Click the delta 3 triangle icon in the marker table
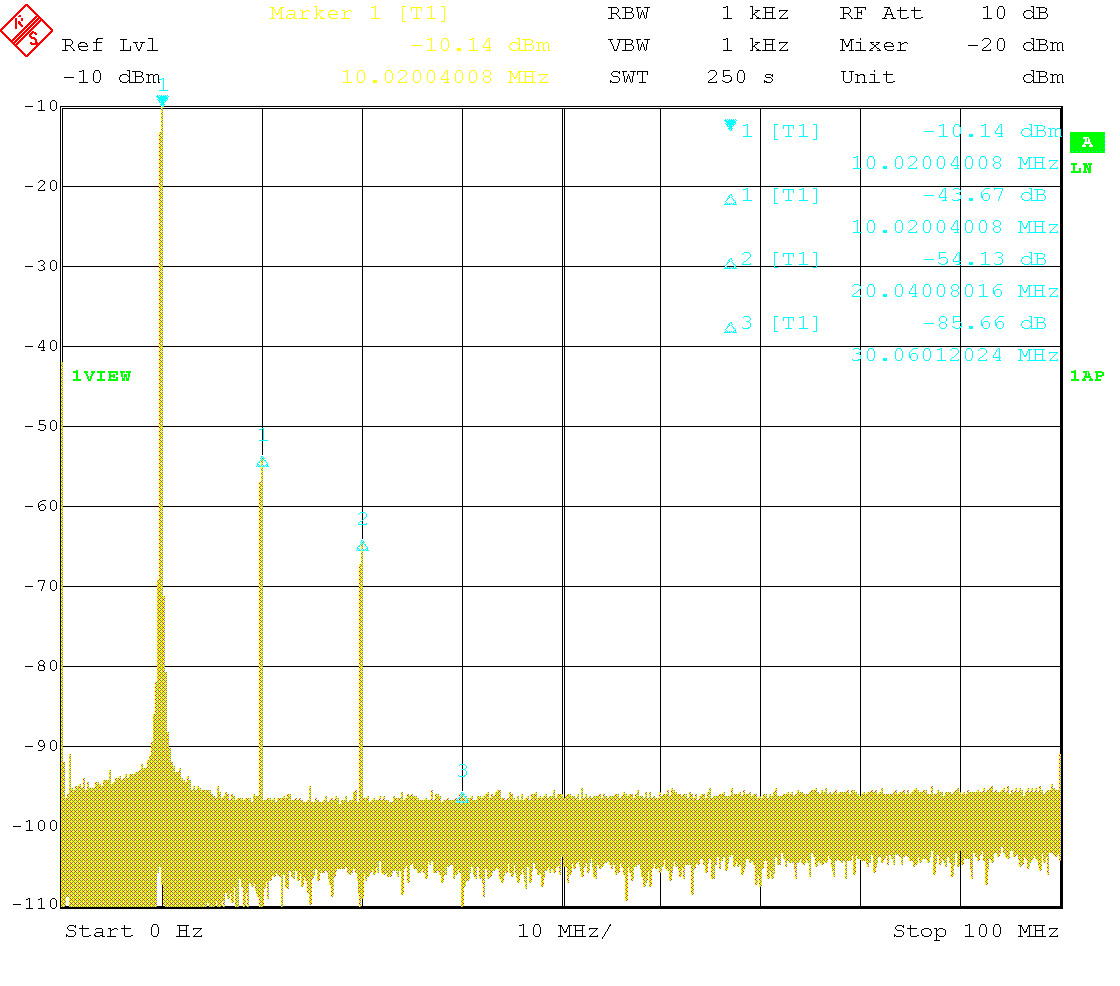The height and width of the screenshot is (986, 1120). 730,328
